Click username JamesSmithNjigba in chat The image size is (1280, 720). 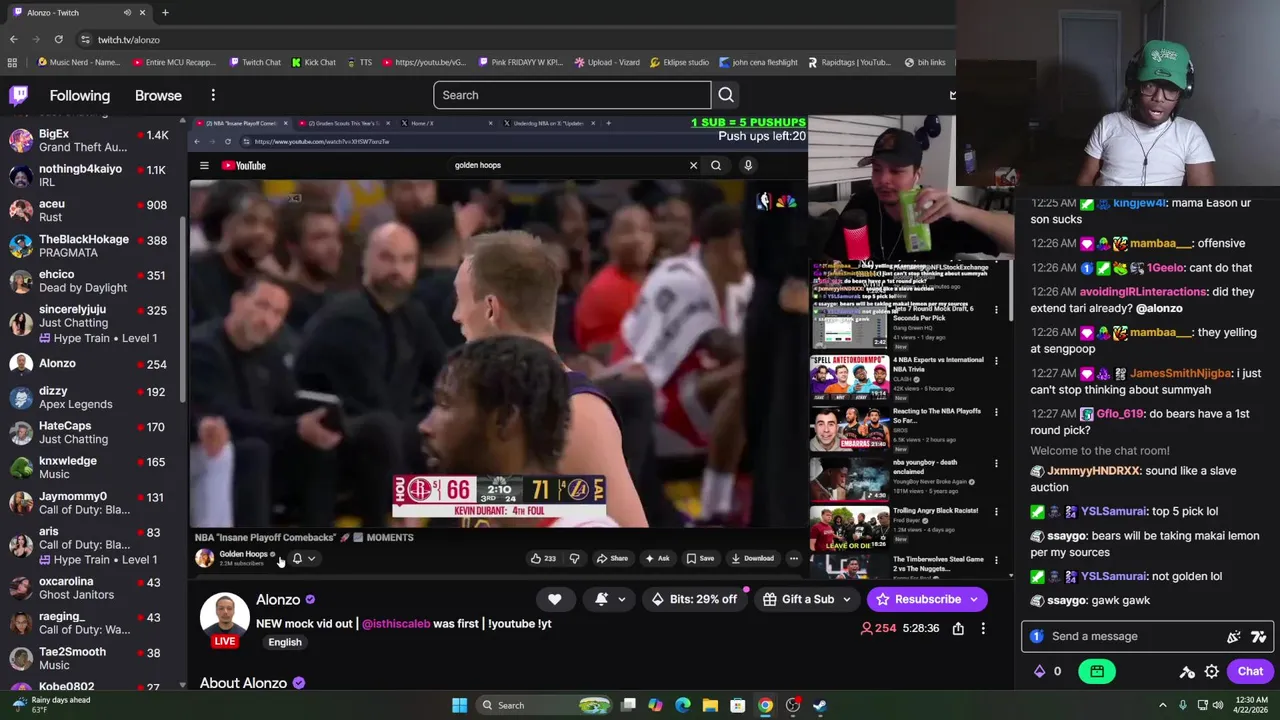pyautogui.click(x=1181, y=373)
